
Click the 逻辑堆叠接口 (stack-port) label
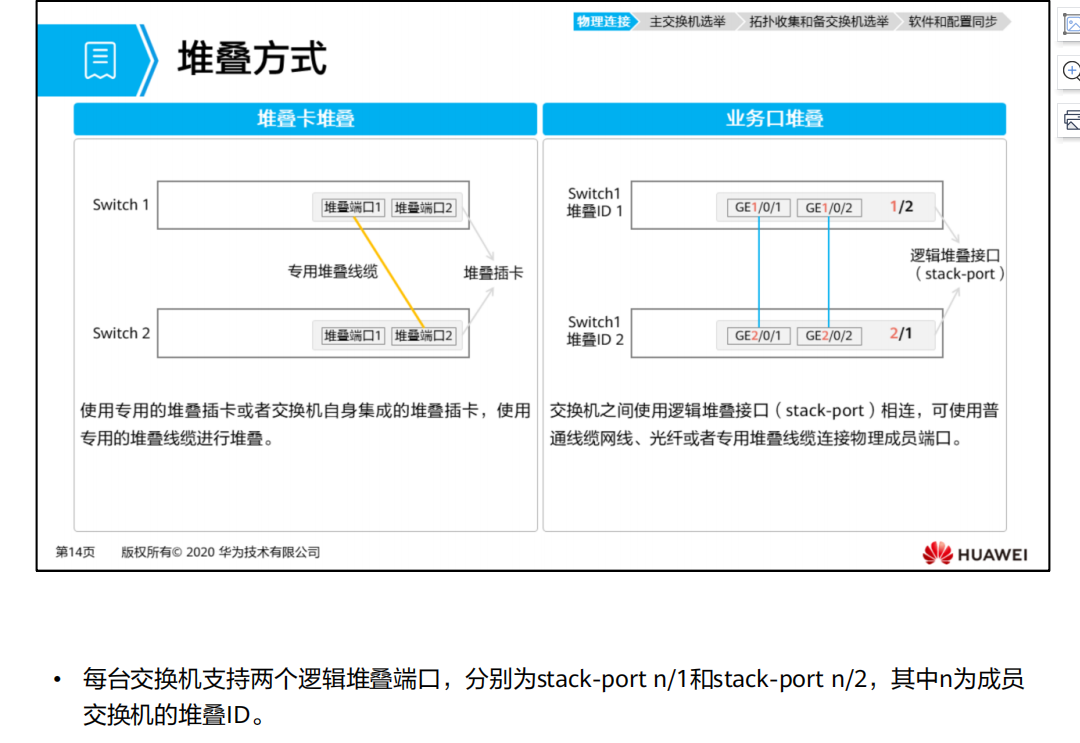point(957,264)
